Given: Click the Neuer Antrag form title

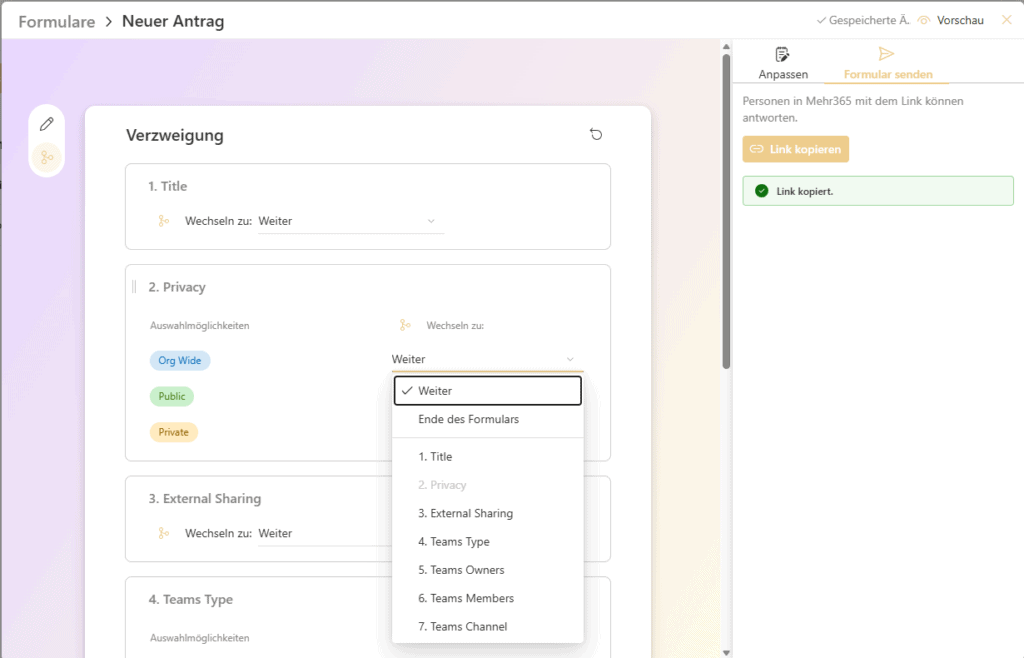Looking at the screenshot, I should (x=173, y=22).
